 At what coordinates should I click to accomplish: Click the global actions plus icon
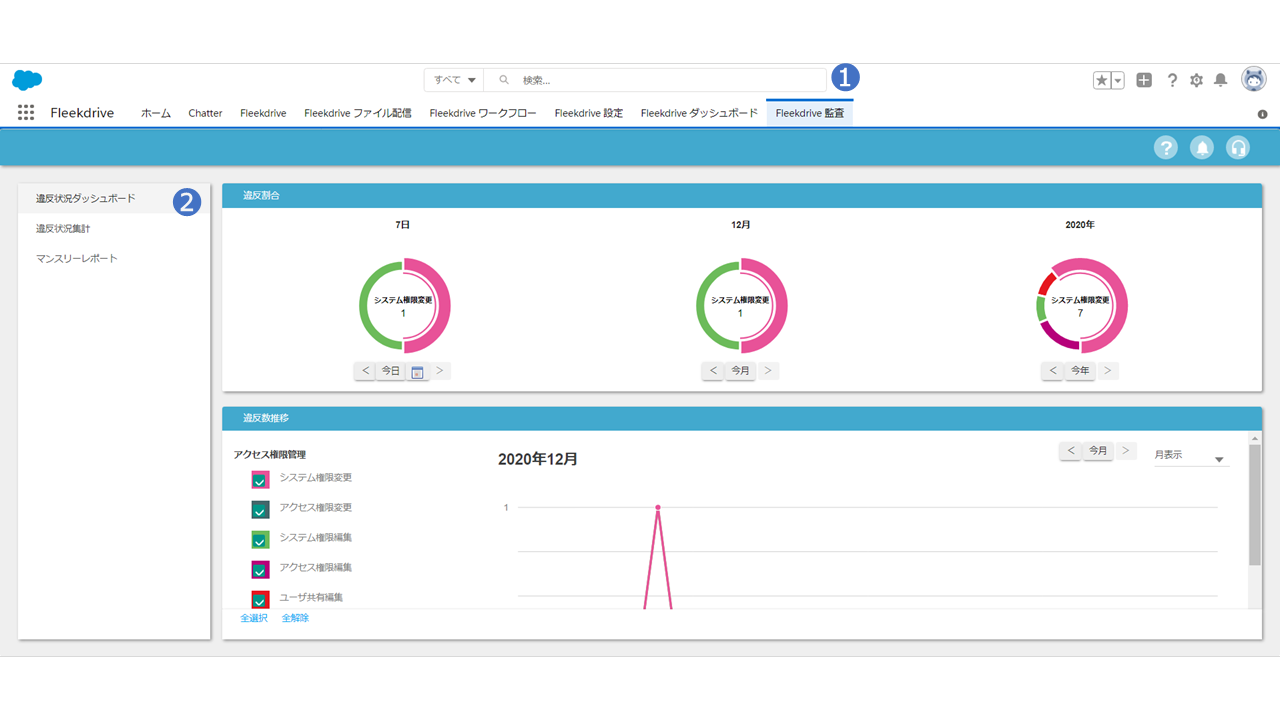point(1144,81)
